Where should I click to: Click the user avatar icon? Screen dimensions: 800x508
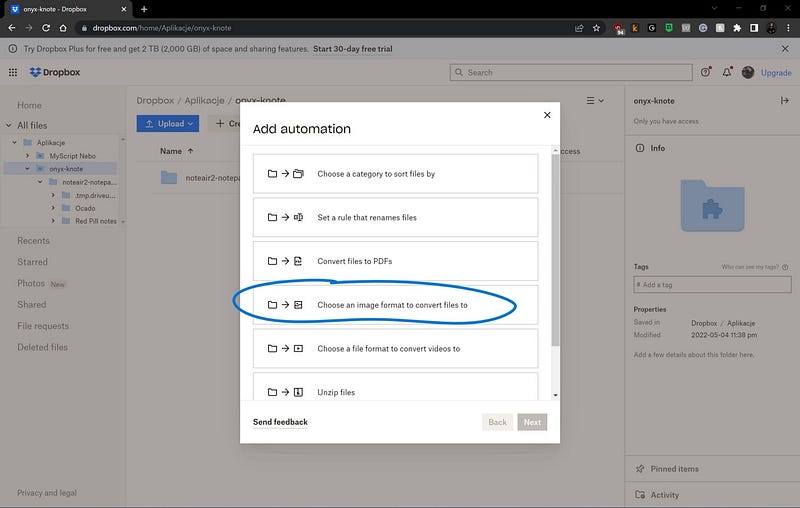click(x=748, y=72)
